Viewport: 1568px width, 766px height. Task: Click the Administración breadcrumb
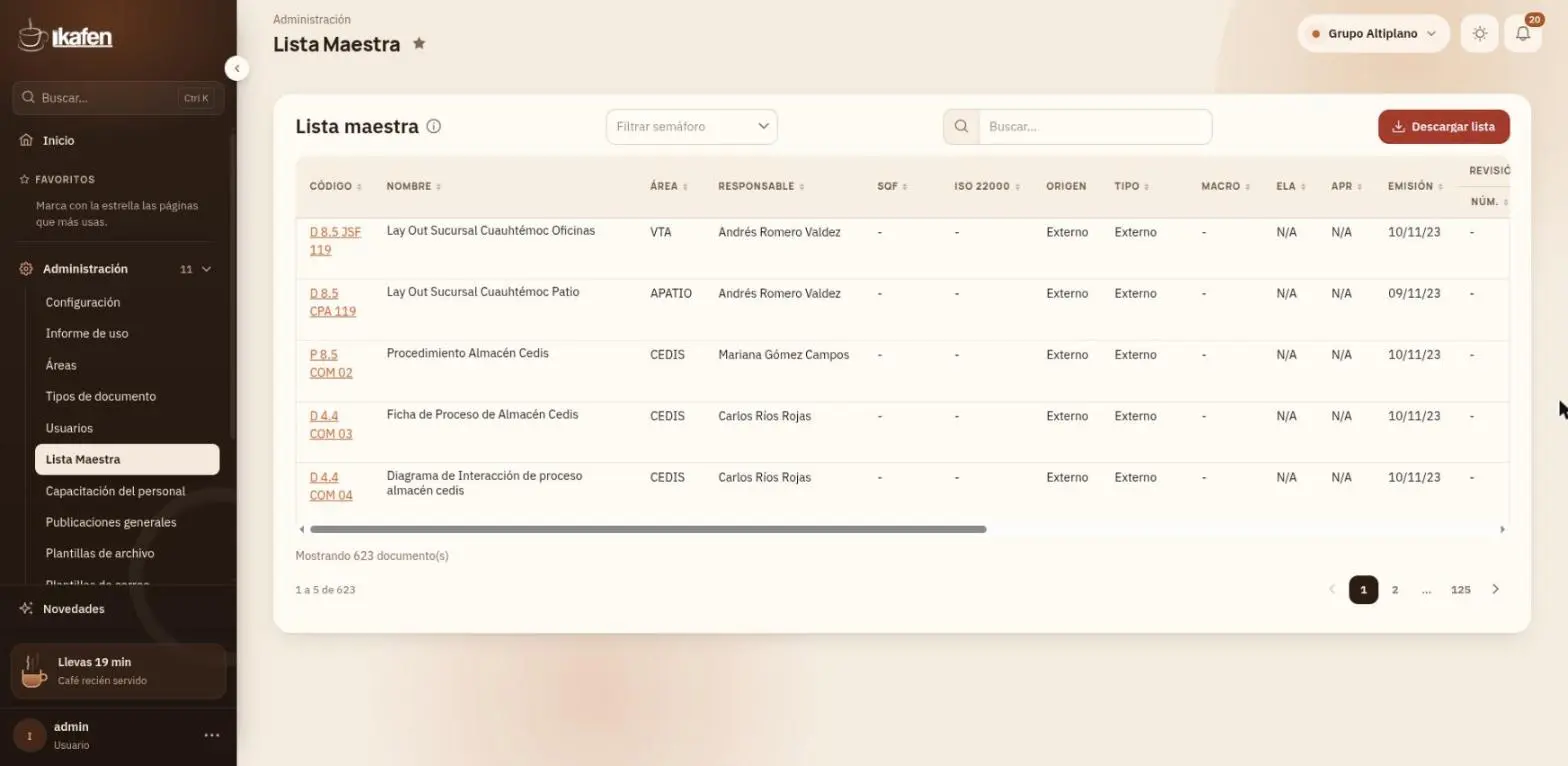(x=312, y=19)
